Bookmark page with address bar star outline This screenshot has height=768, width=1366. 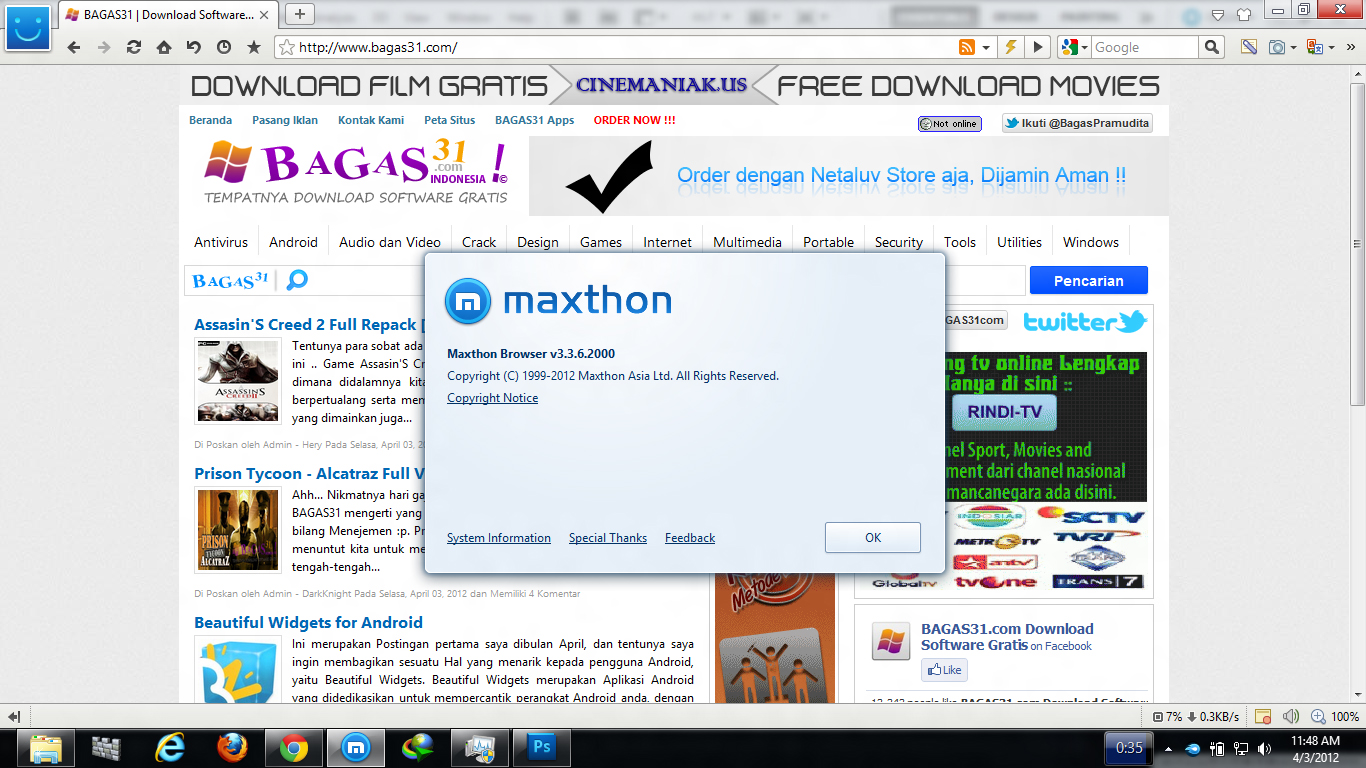[x=287, y=47]
